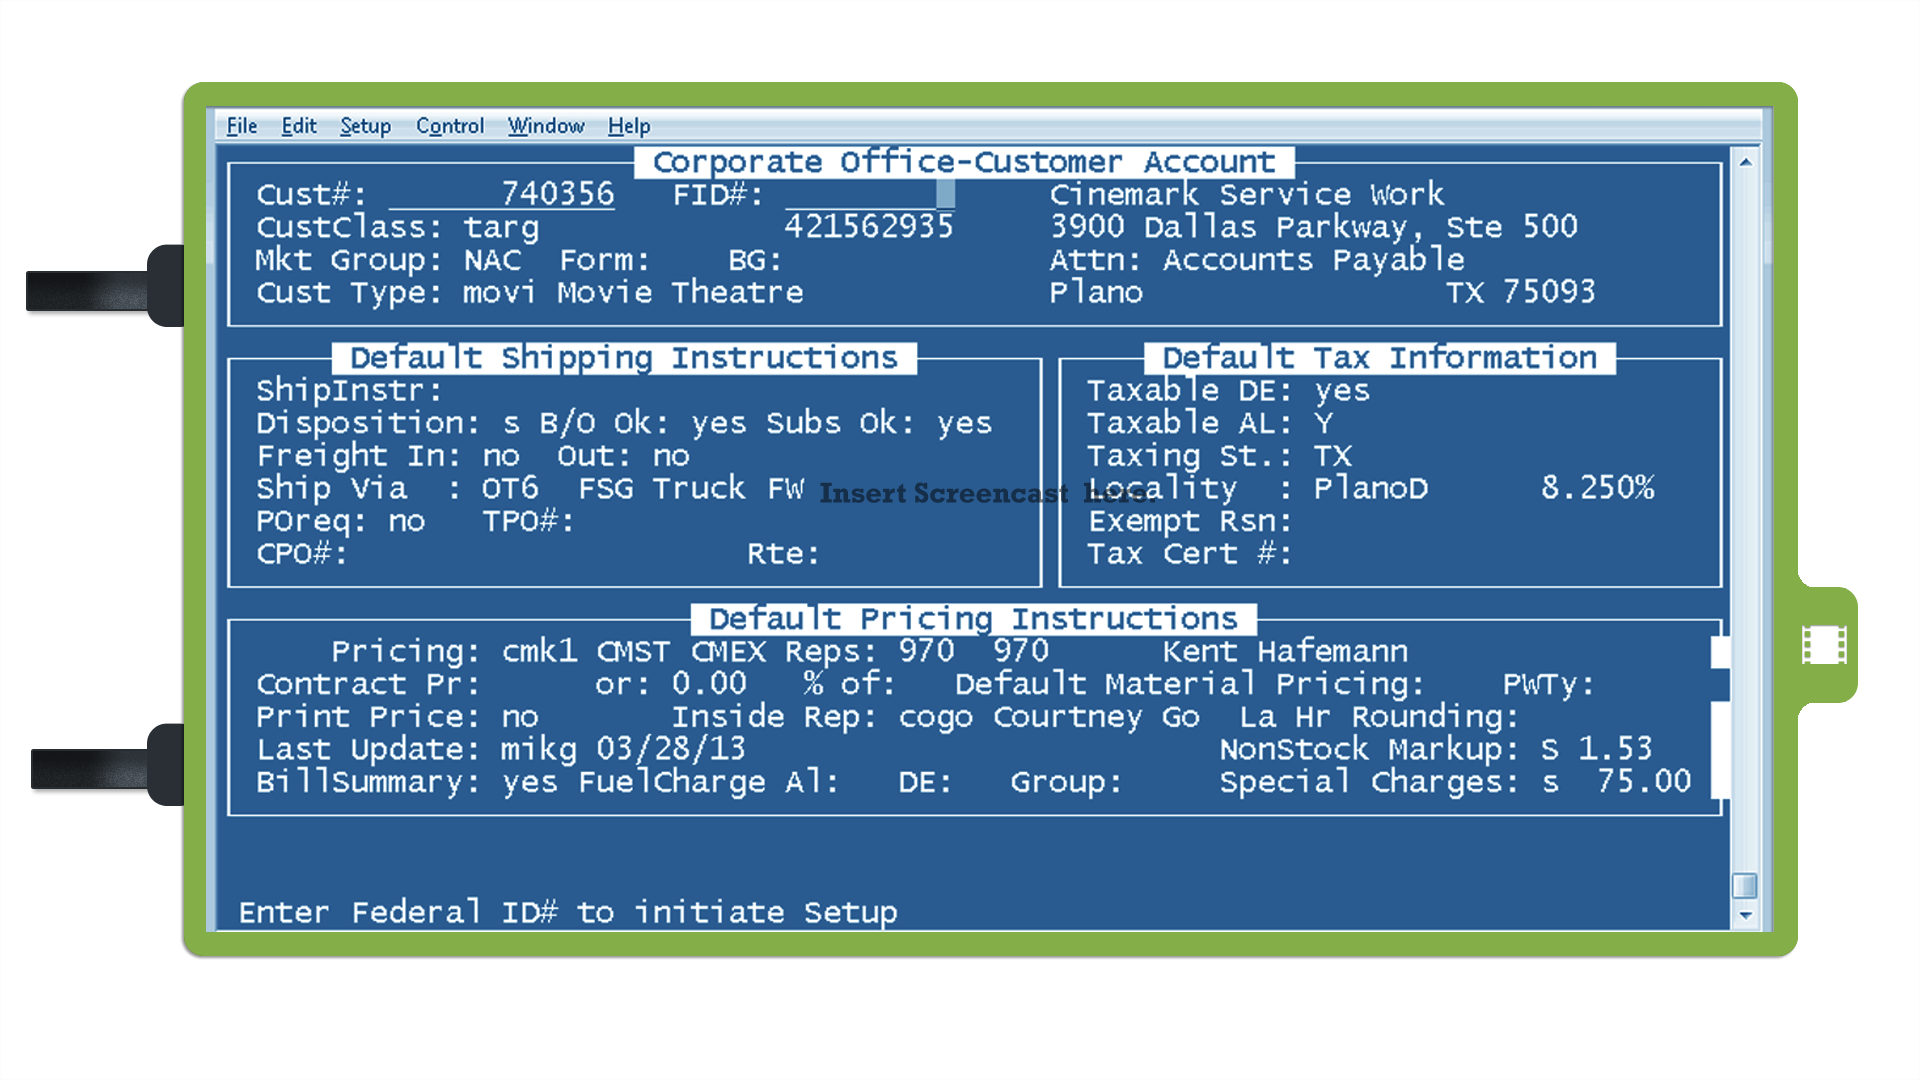The width and height of the screenshot is (1920, 1080).
Task: Click the Pricing code cmk1
Action: click(540, 651)
